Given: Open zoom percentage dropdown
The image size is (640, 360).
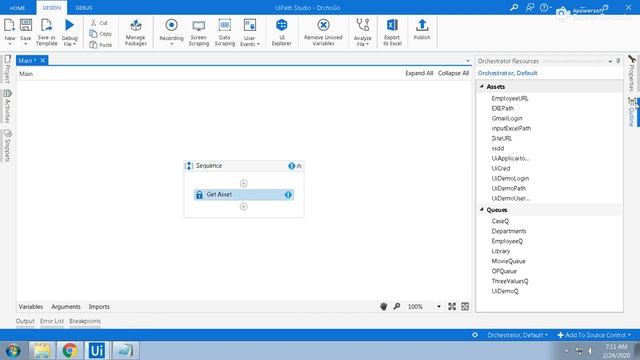Looking at the screenshot, I should [x=439, y=307].
